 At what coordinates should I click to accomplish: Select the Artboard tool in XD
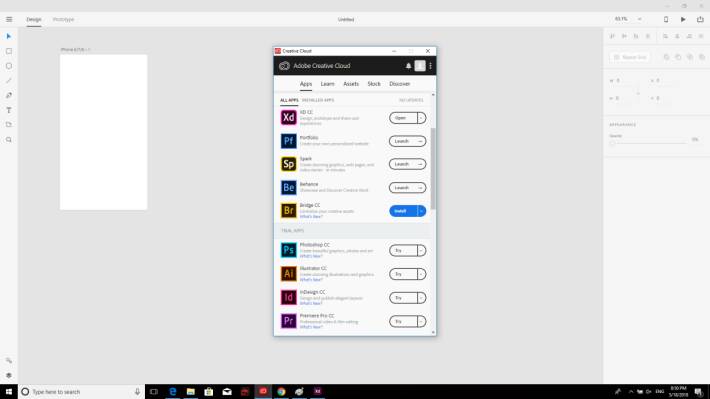9,125
